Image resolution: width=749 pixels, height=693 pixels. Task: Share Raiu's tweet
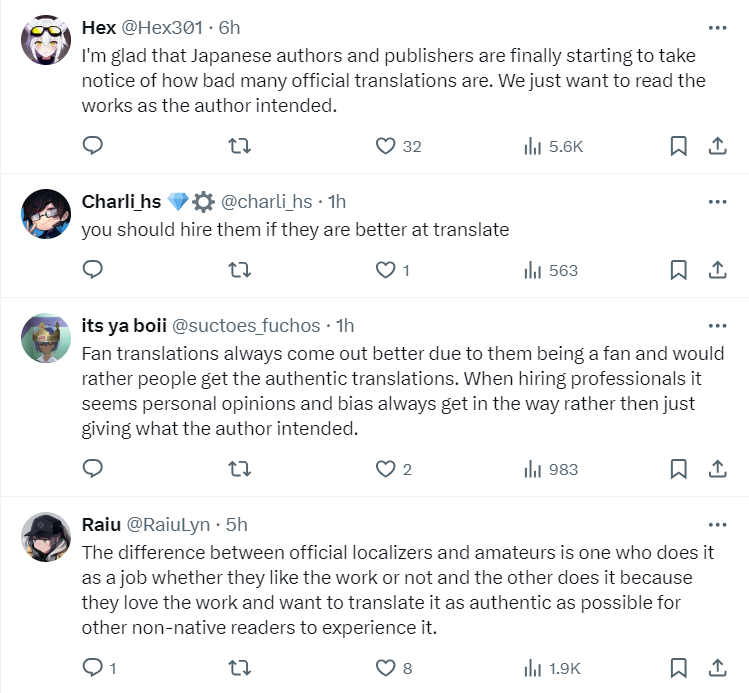point(717,667)
